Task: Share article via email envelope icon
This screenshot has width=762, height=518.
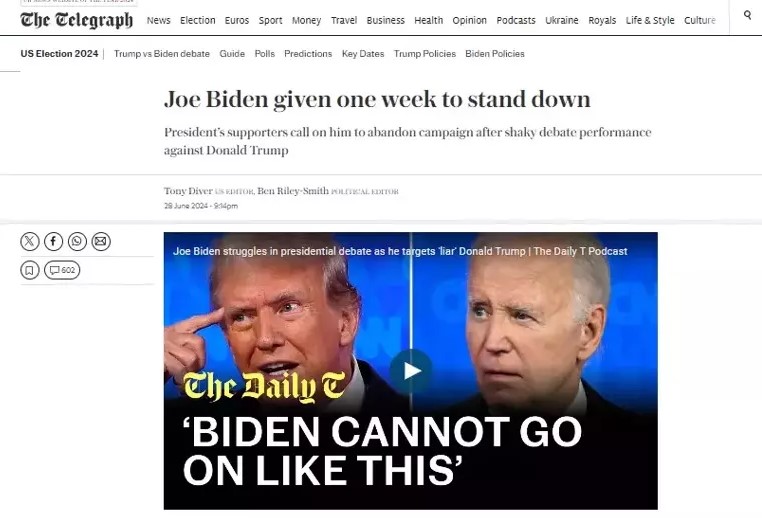Action: coord(101,242)
